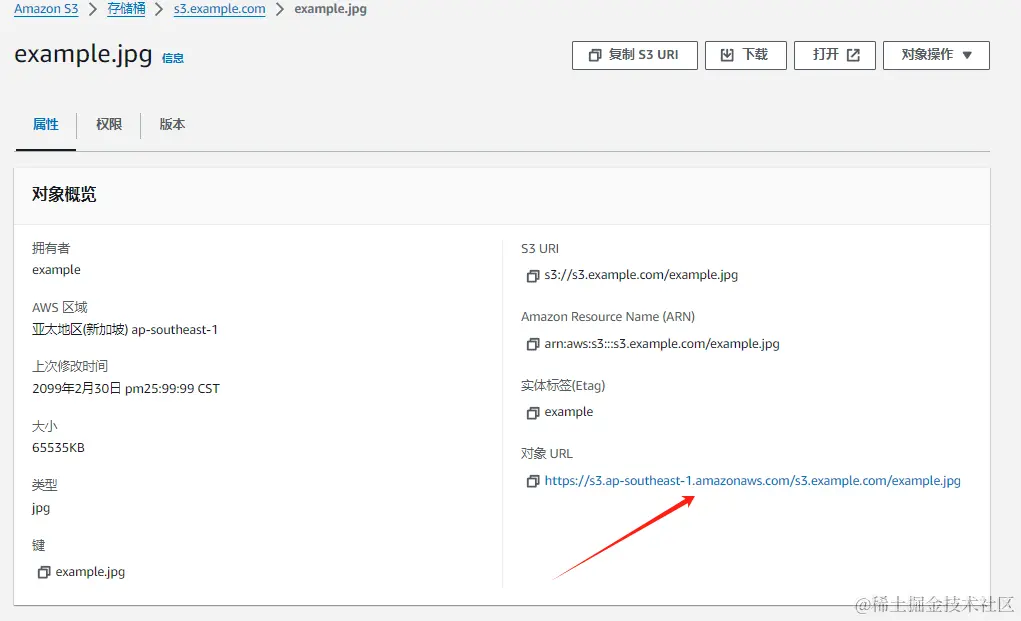
Task: Click the size value 65535KB
Action: coord(59,448)
